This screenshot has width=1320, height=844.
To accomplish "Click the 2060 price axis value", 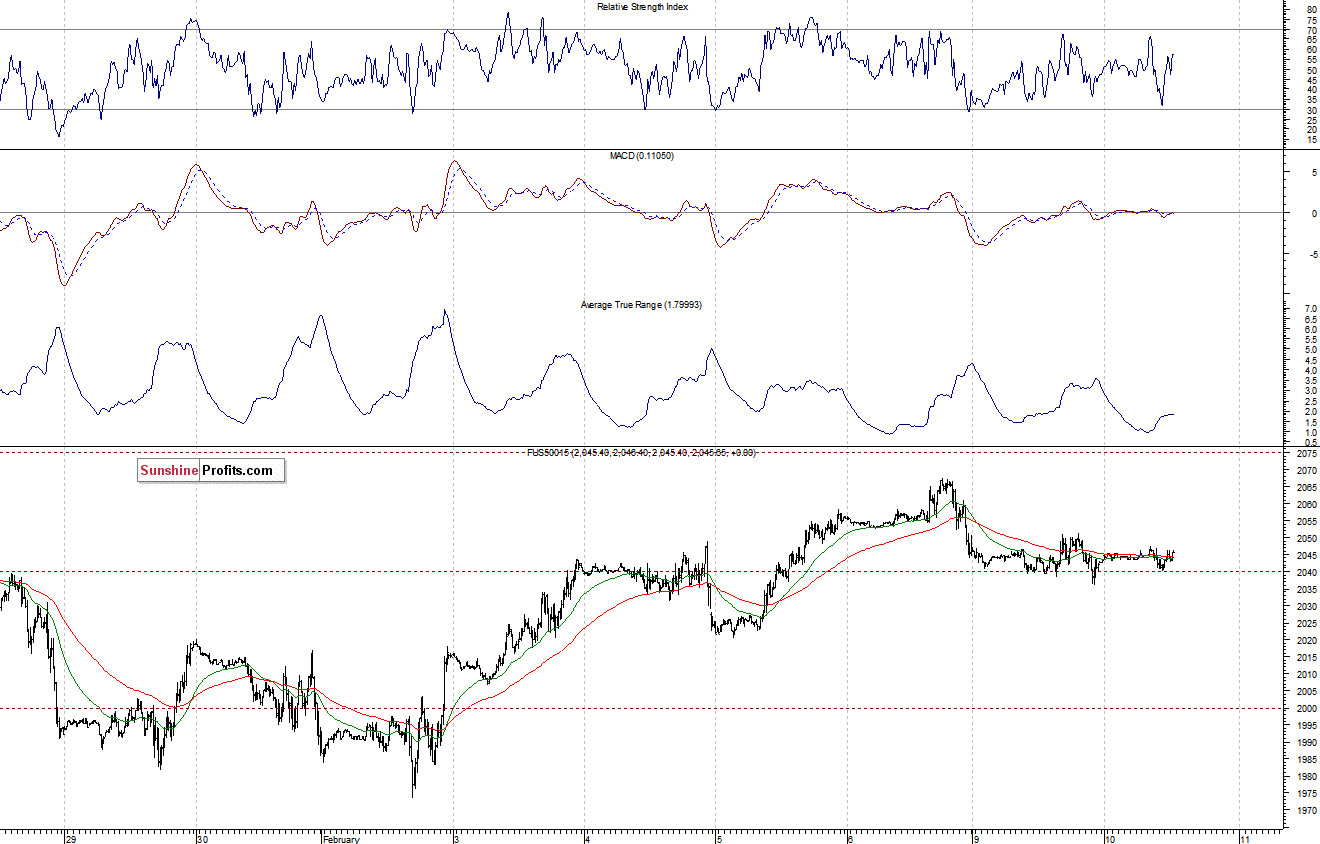I will 1305,505.
